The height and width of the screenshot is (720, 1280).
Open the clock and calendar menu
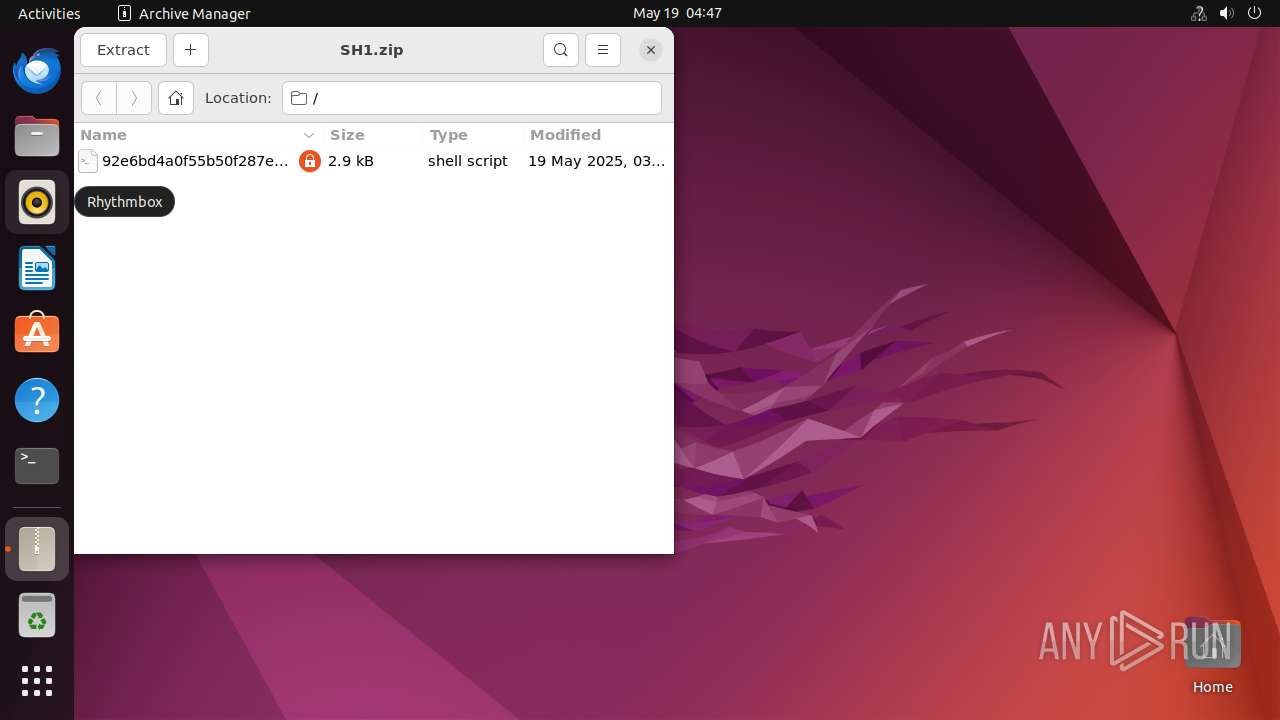[677, 13]
